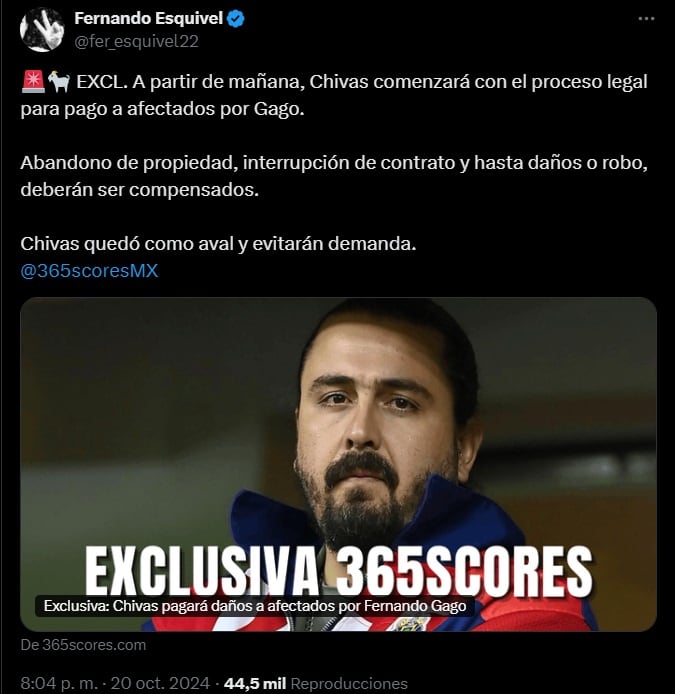Click the 'Abandono de propiedad' paragraph
The image size is (675, 694).
pos(334,176)
